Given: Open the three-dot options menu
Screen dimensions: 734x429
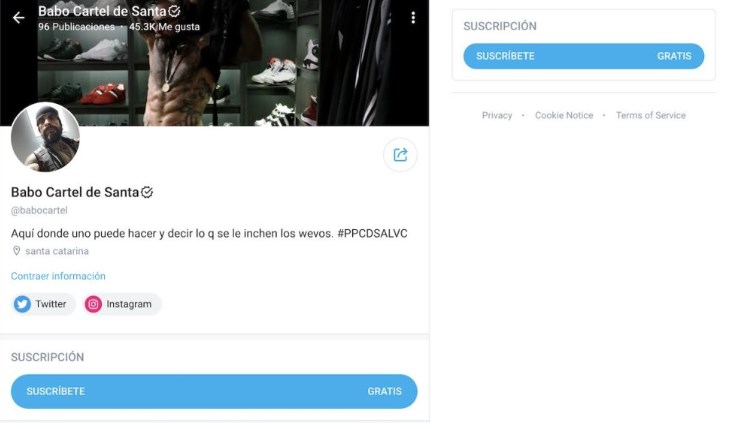Looking at the screenshot, I should (x=413, y=18).
